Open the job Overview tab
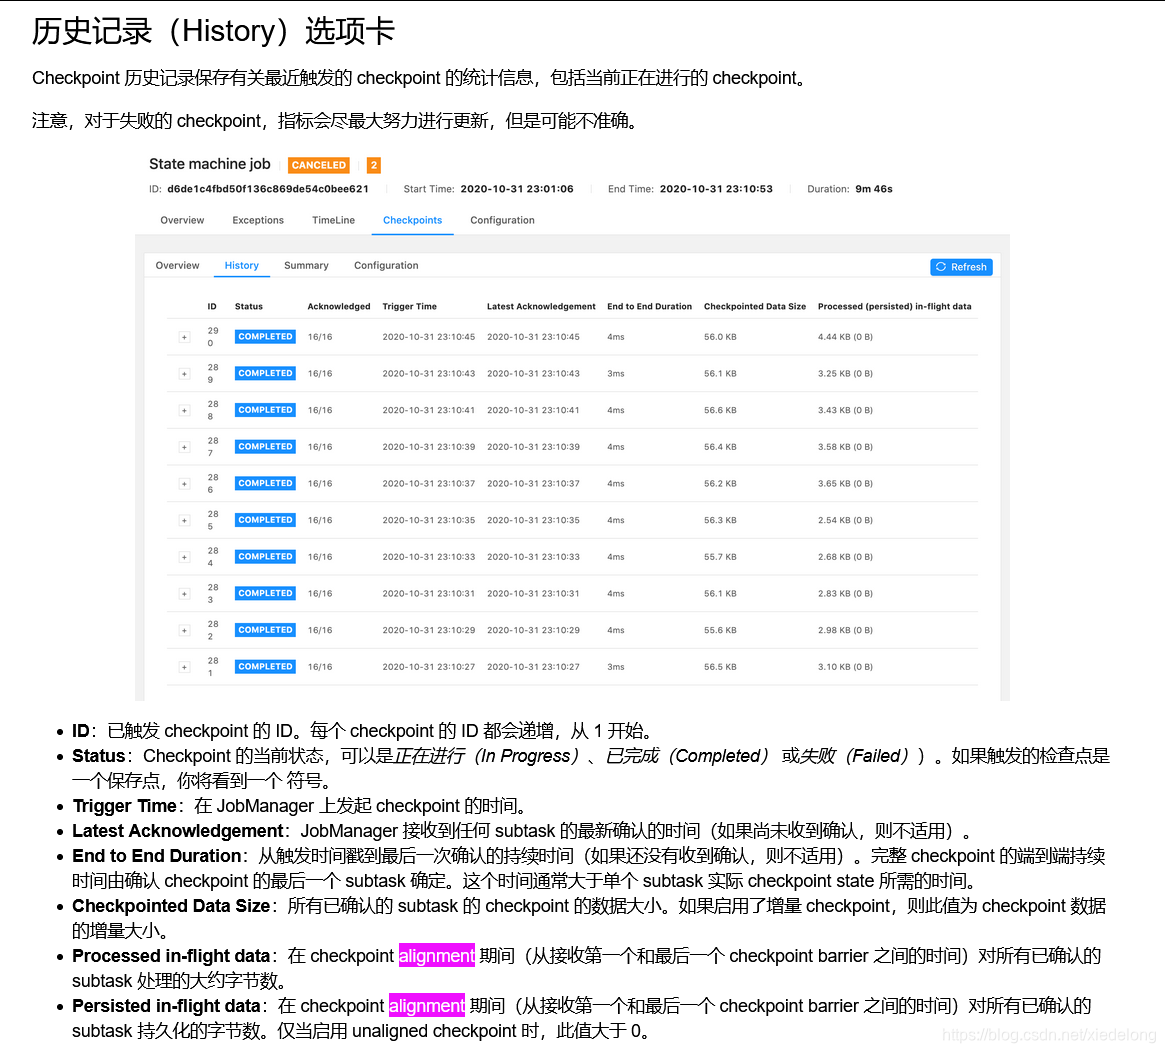 182,220
